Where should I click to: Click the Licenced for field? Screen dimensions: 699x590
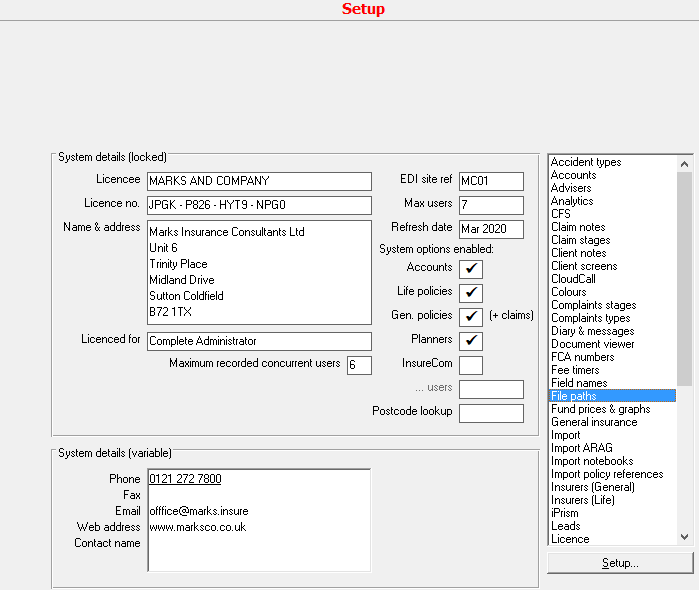[259, 341]
